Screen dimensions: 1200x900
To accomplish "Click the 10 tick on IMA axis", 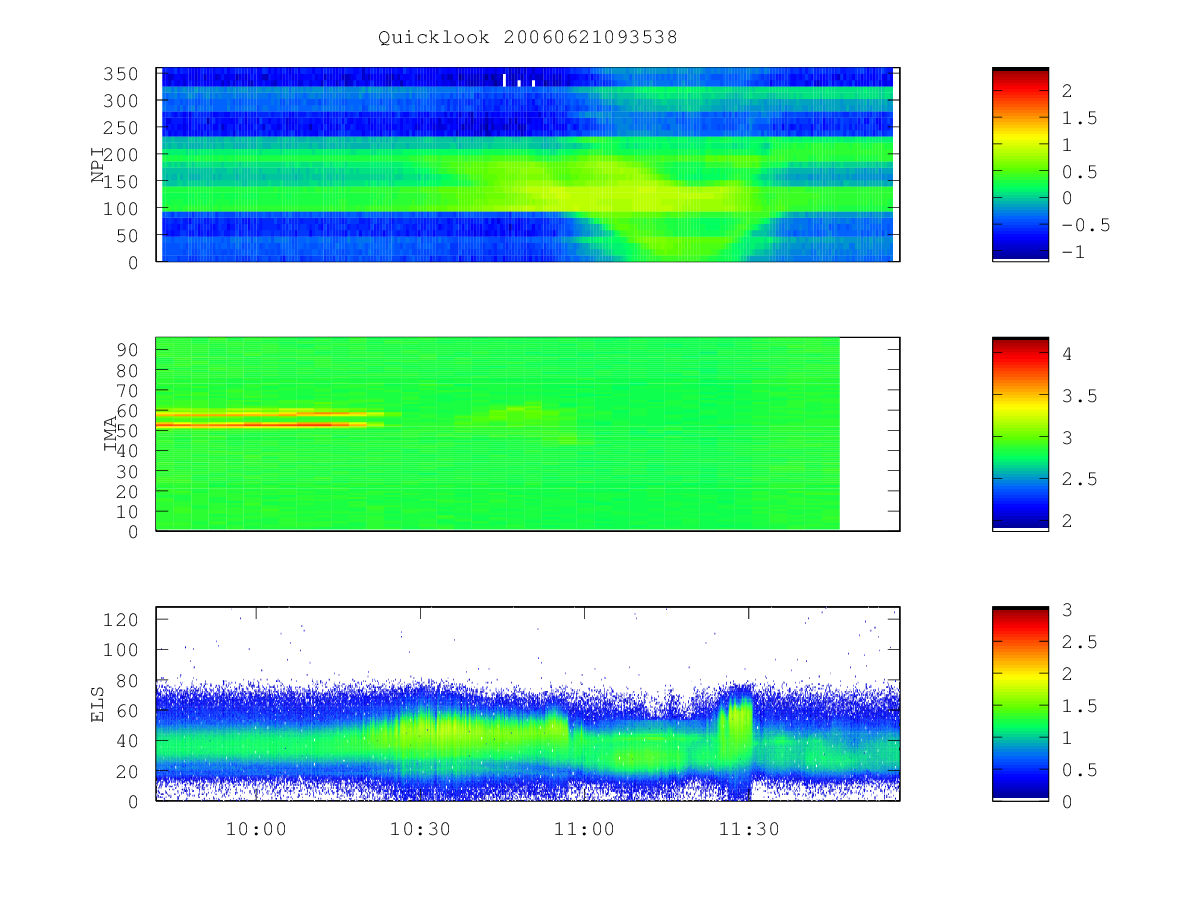I will point(128,512).
